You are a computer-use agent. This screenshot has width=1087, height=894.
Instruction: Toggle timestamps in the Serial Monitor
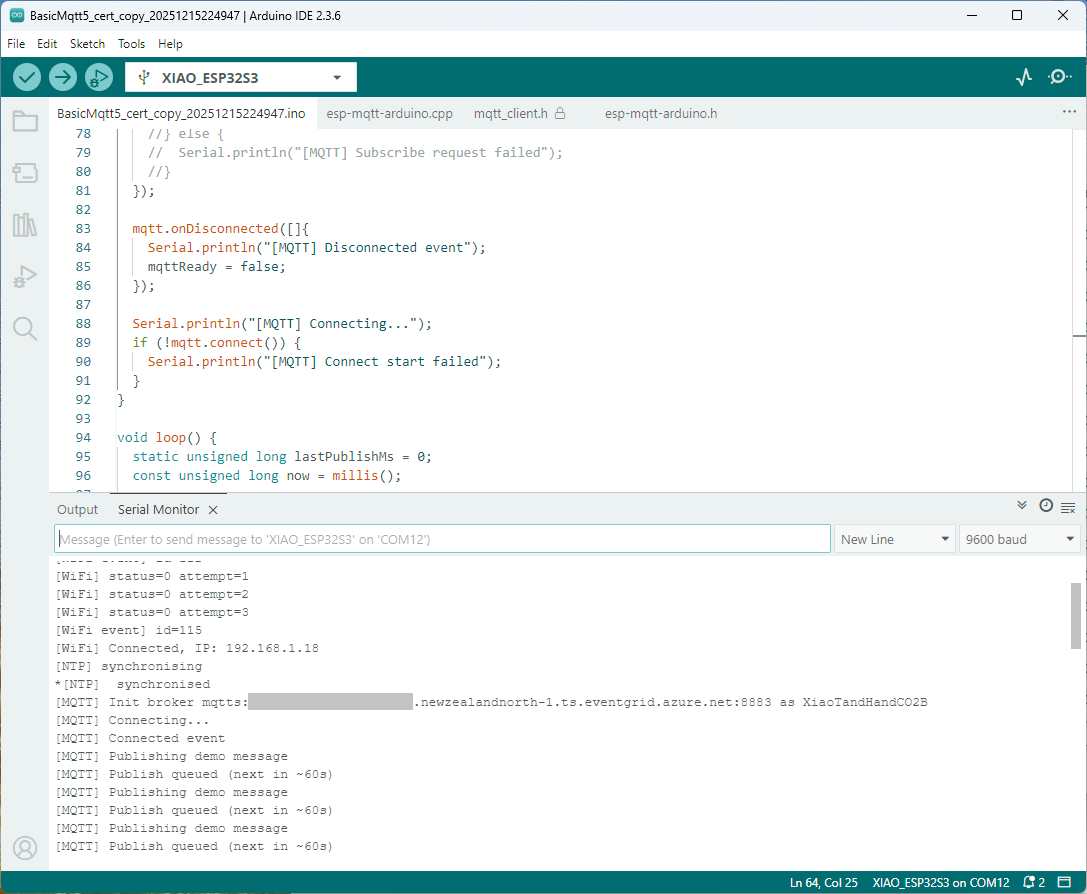click(1046, 506)
